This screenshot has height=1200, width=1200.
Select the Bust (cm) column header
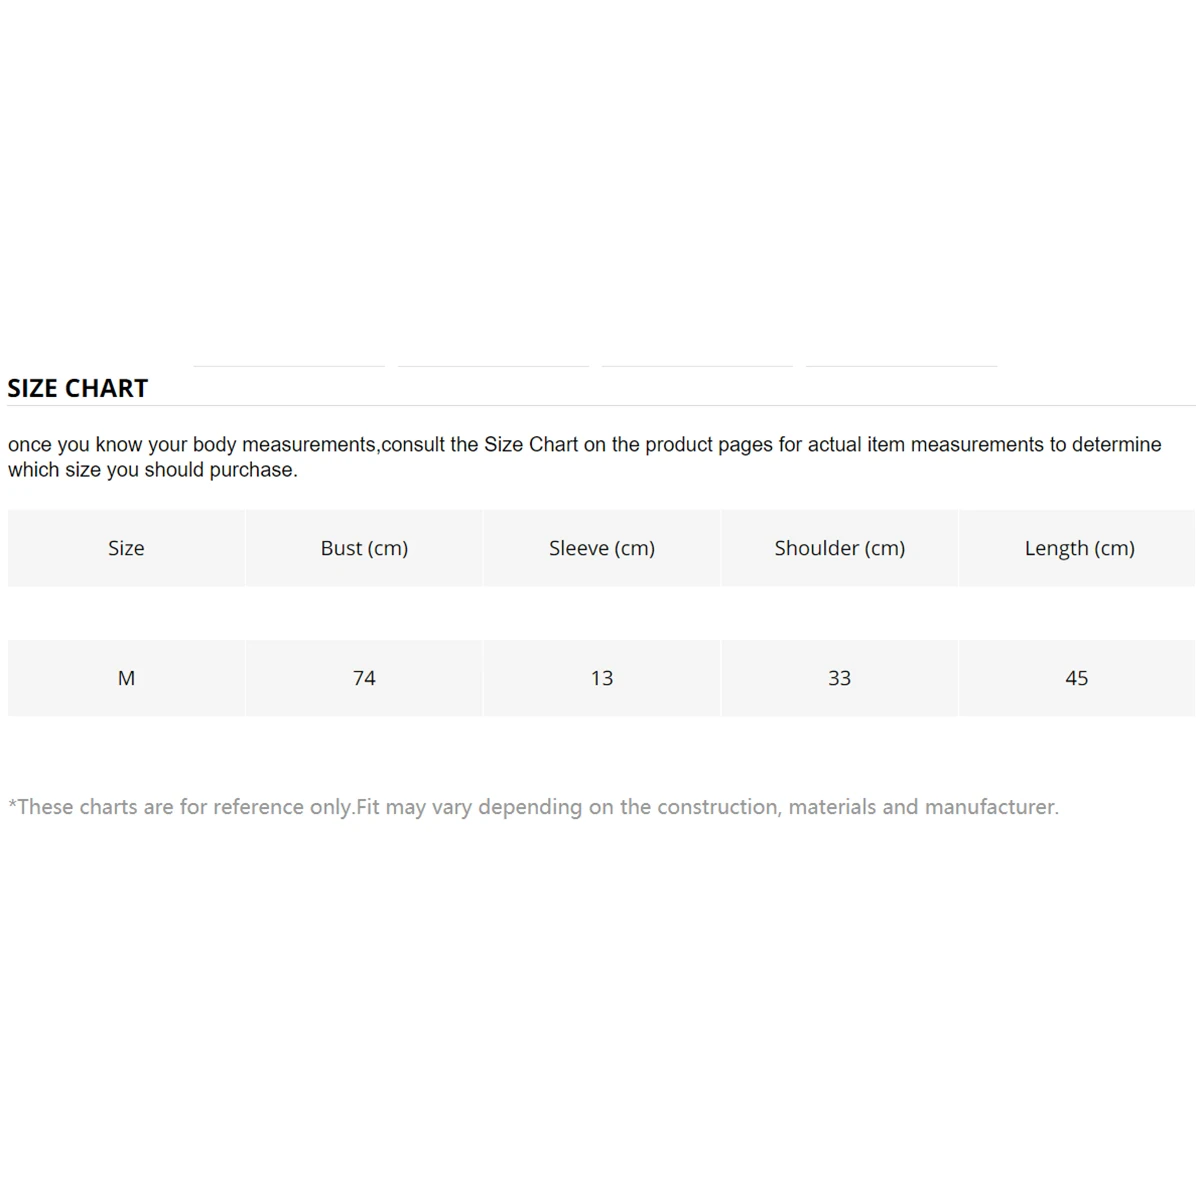point(364,548)
